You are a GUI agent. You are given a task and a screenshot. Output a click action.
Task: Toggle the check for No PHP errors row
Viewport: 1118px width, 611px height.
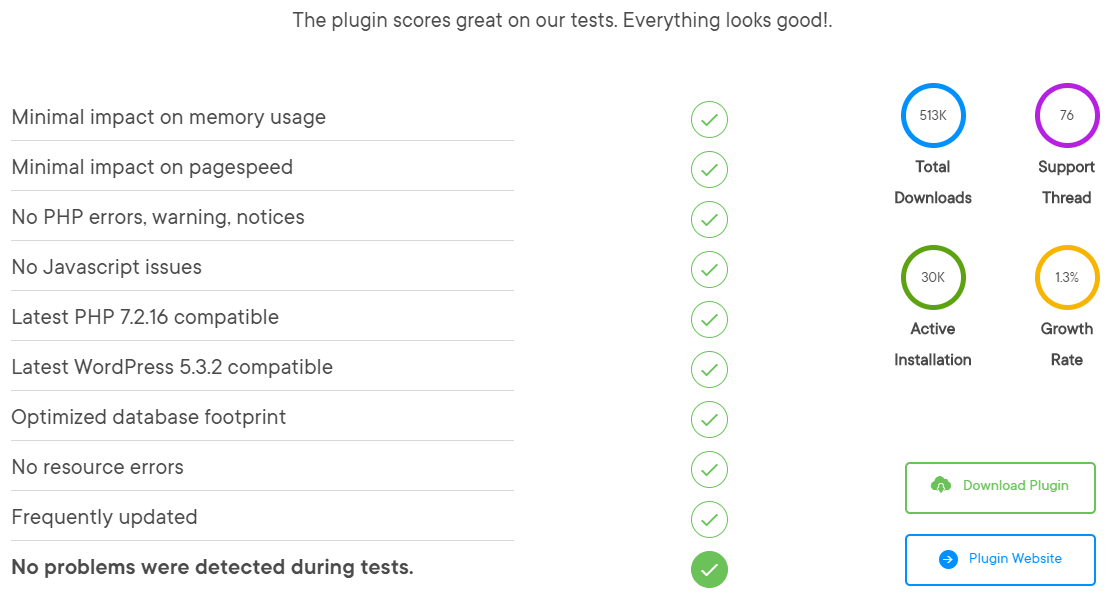[x=709, y=219]
